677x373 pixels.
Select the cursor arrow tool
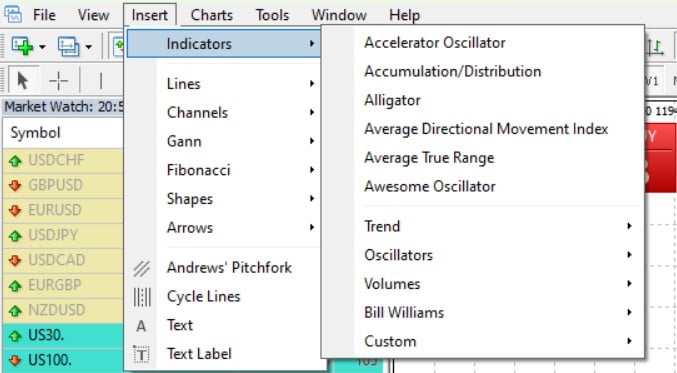point(22,80)
